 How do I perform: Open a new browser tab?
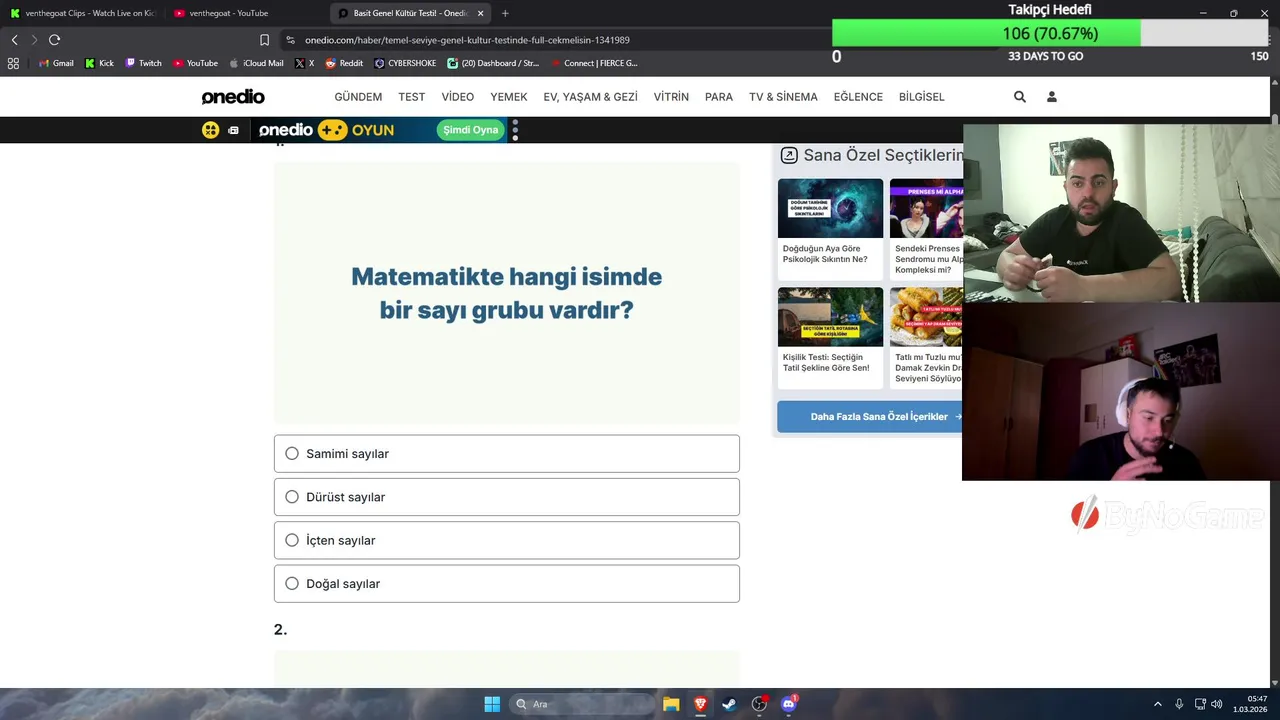pos(505,13)
